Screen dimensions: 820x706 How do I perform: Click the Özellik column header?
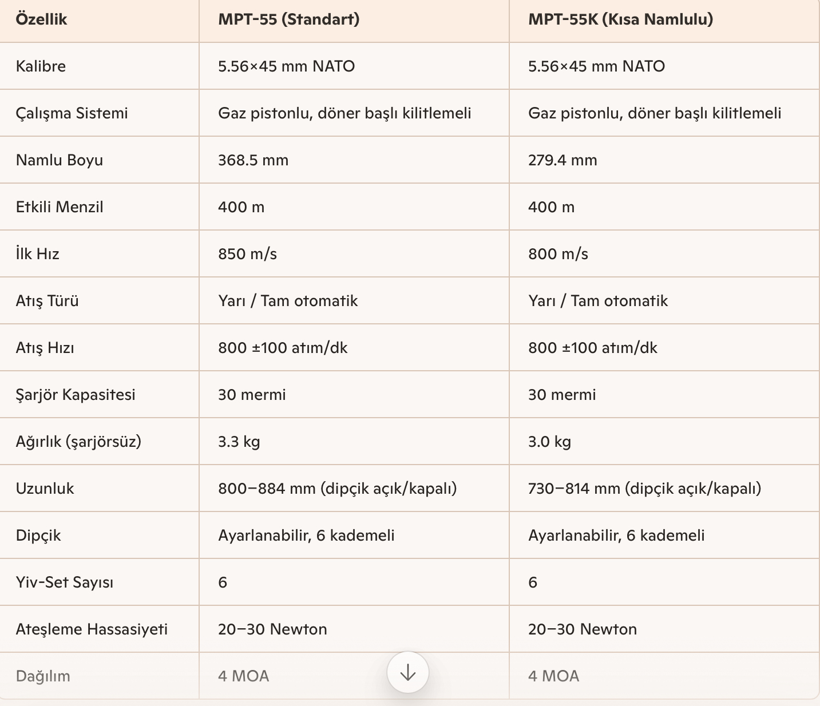click(x=42, y=19)
